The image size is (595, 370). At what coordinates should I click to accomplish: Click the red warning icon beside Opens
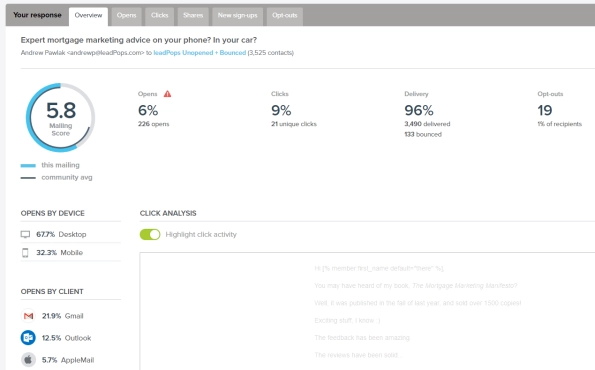click(x=167, y=94)
